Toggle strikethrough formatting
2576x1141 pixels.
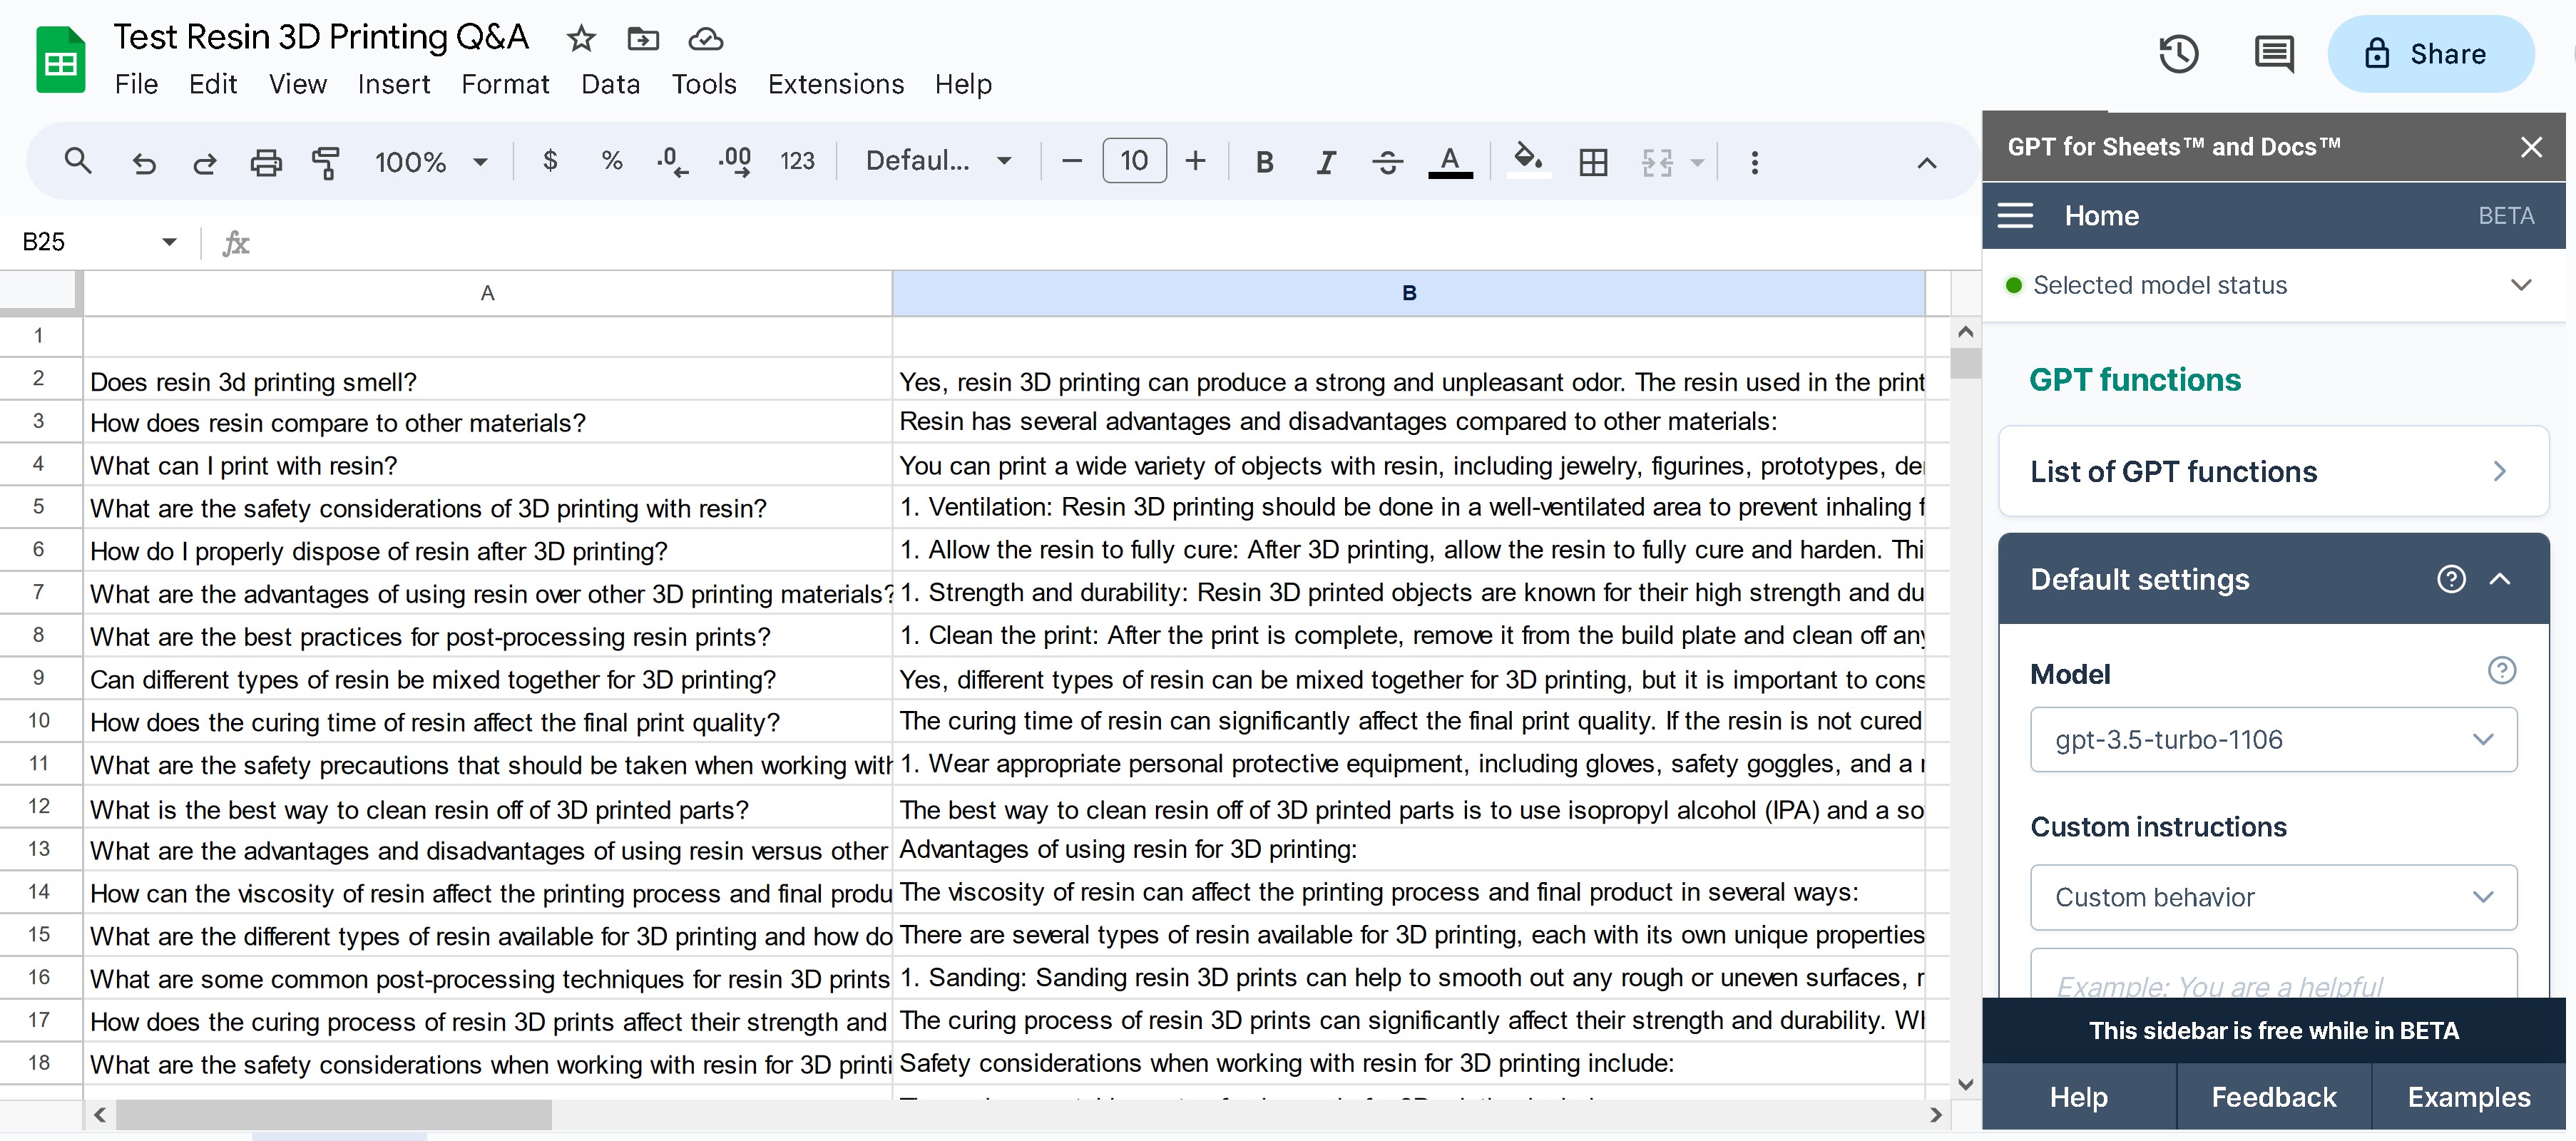[x=1388, y=162]
